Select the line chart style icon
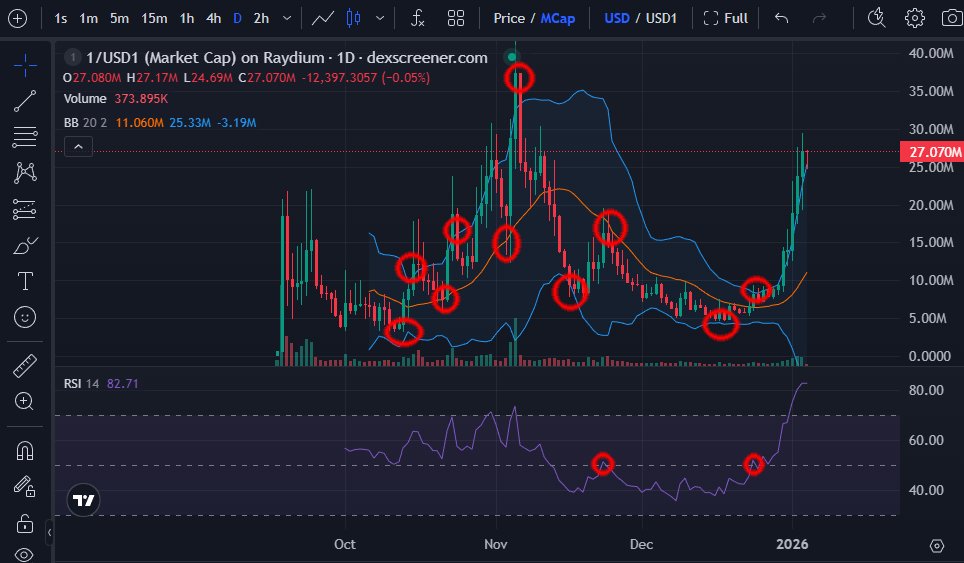964x563 pixels. 322,18
